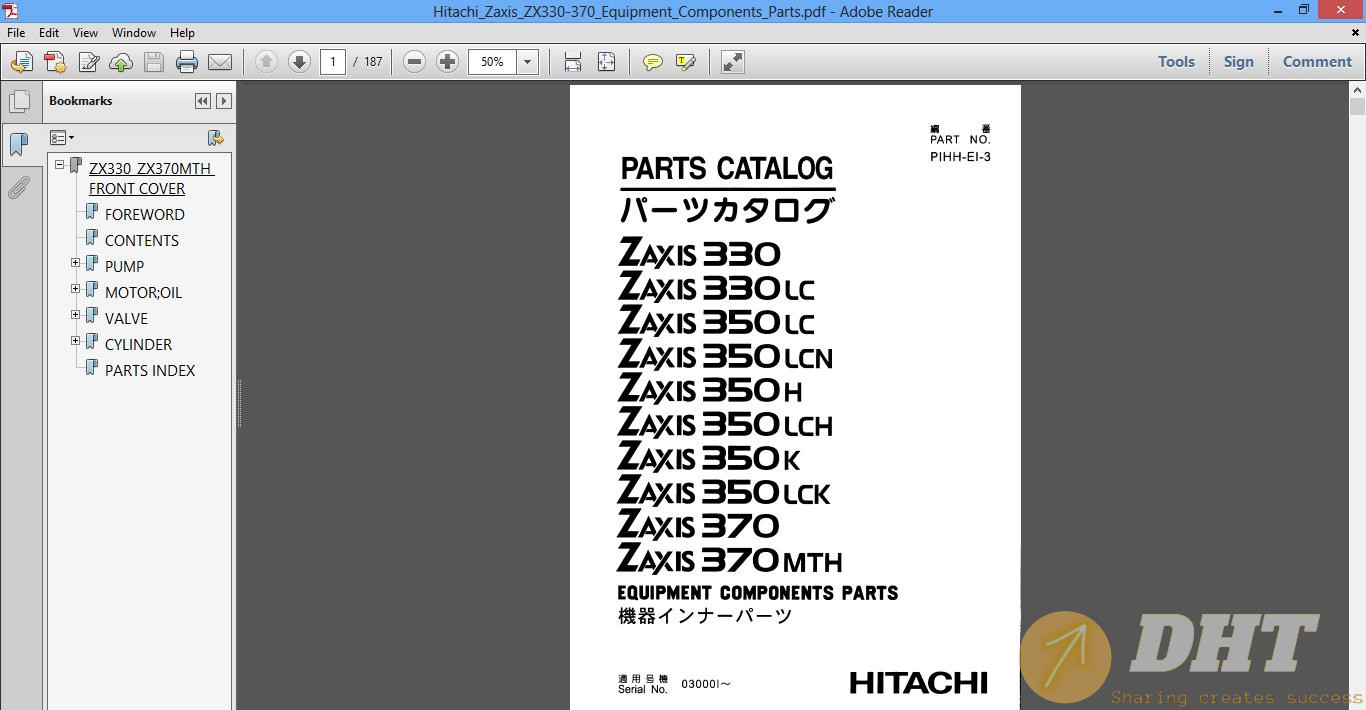Screen dimensions: 1366x710
Task: Toggle read mode icon
Action: pyautogui.click(x=733, y=62)
